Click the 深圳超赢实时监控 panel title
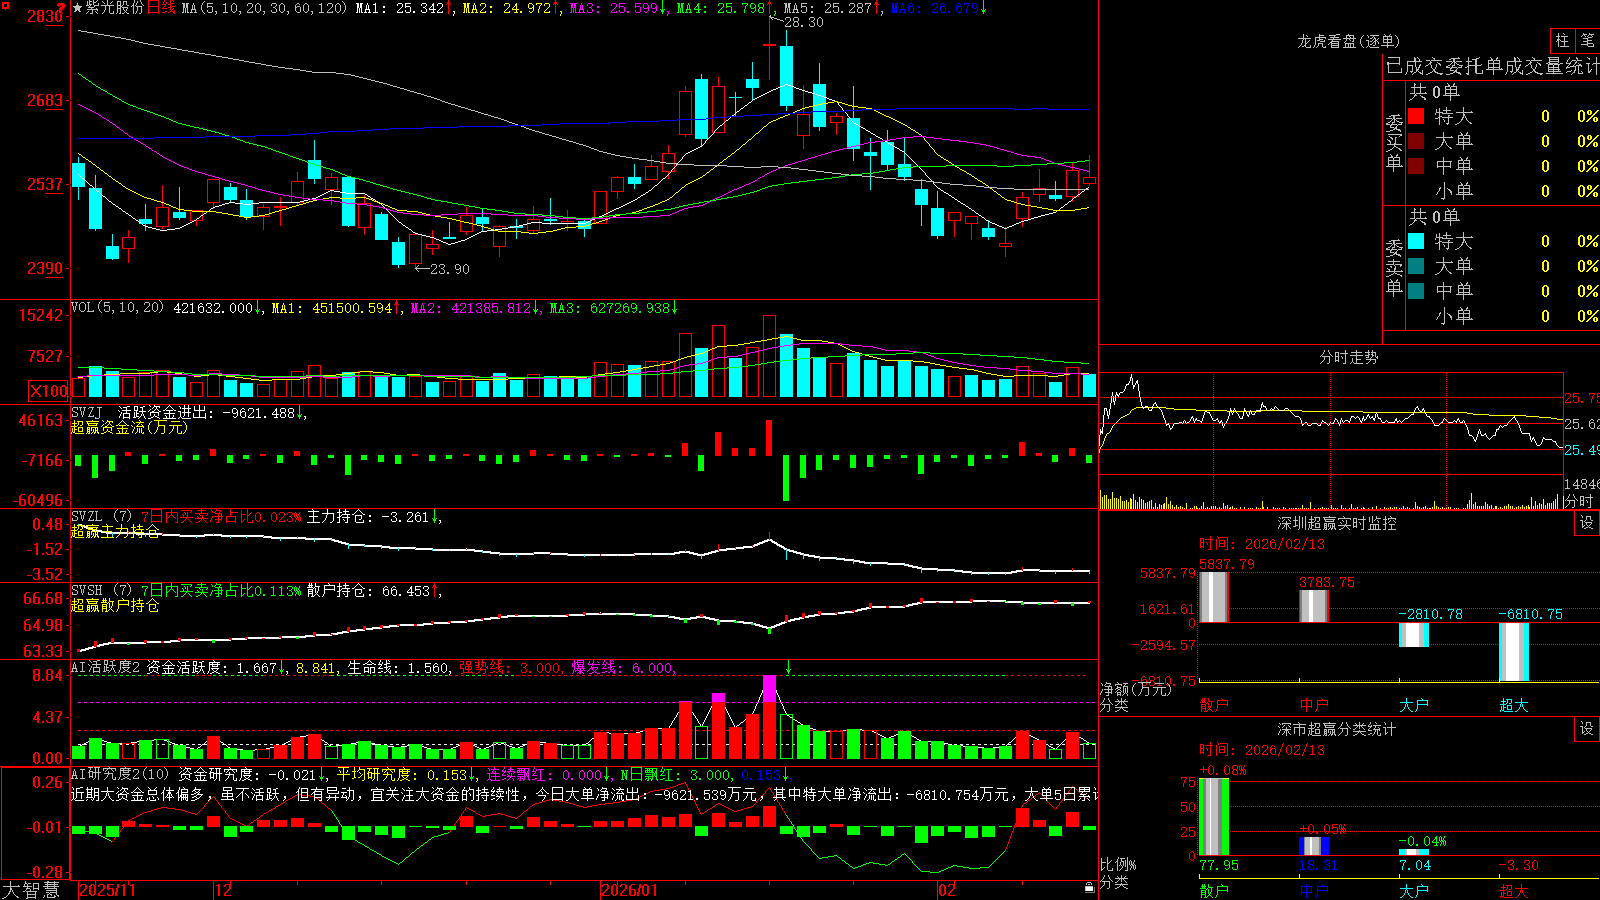The image size is (1600, 900). click(x=1336, y=523)
